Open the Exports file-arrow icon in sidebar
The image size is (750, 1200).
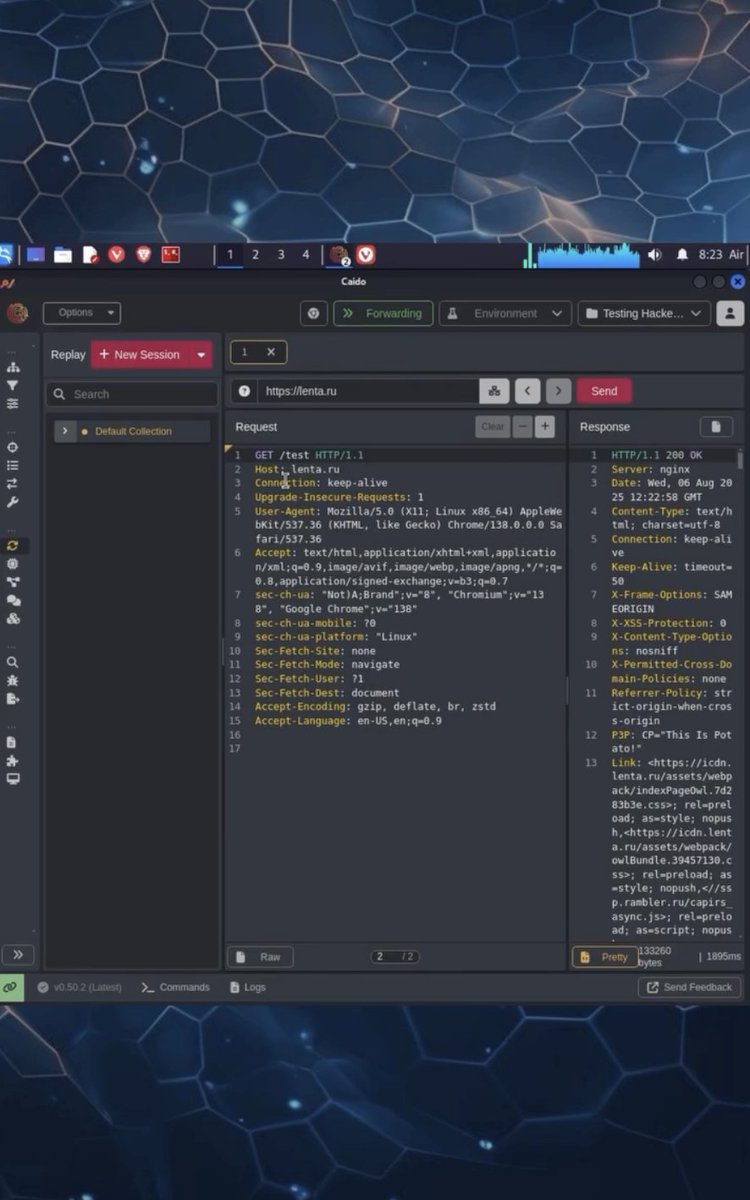point(13,698)
